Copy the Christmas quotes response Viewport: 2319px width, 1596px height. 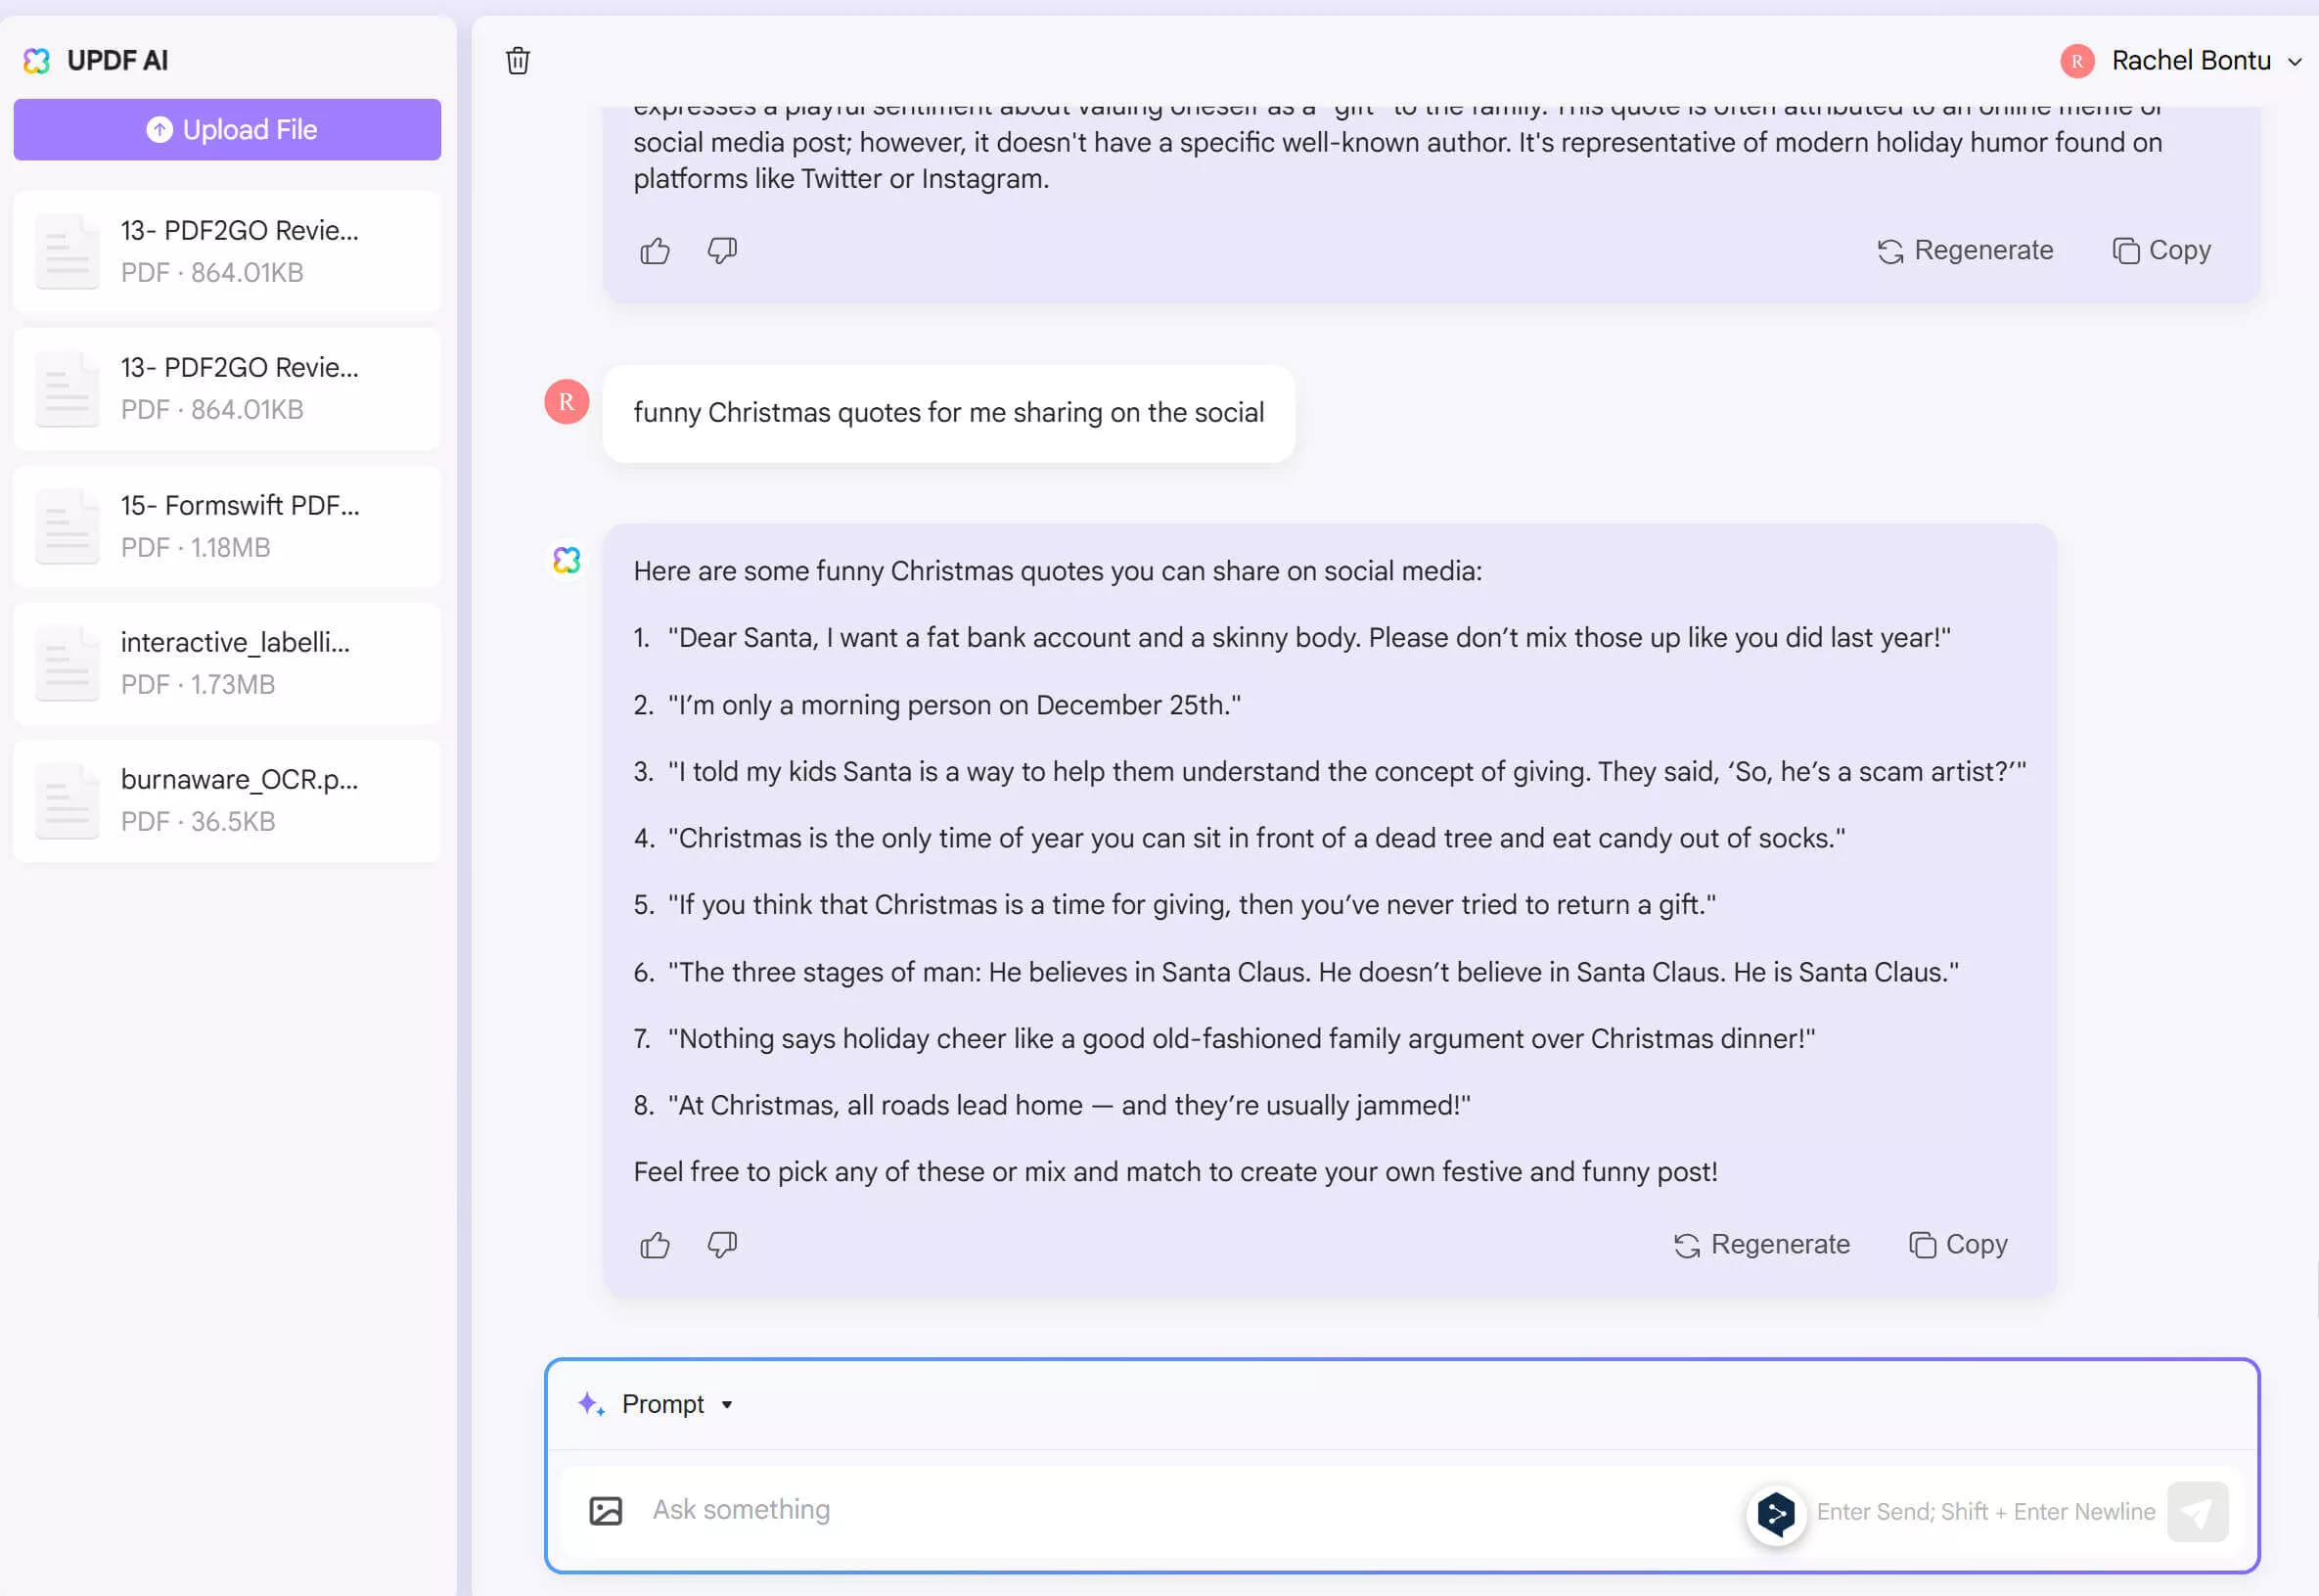(x=1956, y=1244)
